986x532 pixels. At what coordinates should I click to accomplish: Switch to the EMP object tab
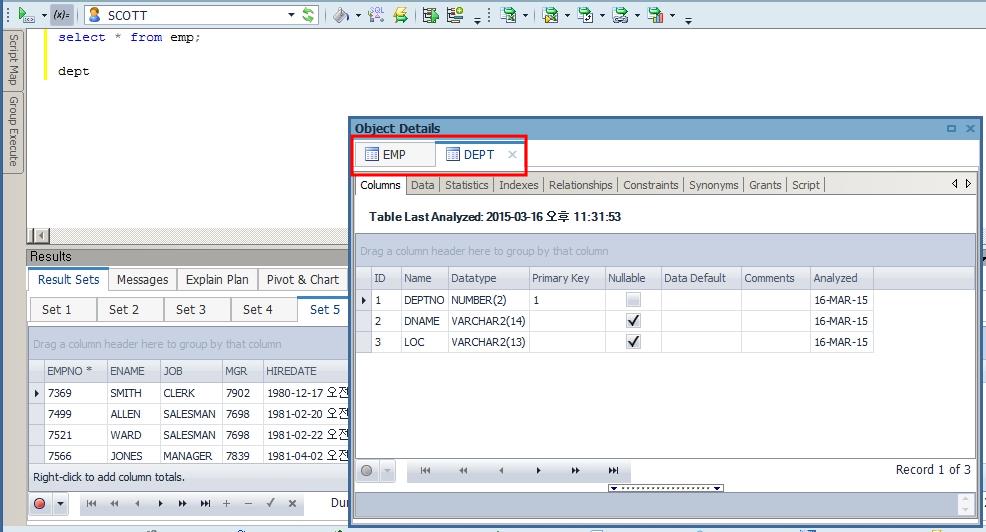click(394, 155)
